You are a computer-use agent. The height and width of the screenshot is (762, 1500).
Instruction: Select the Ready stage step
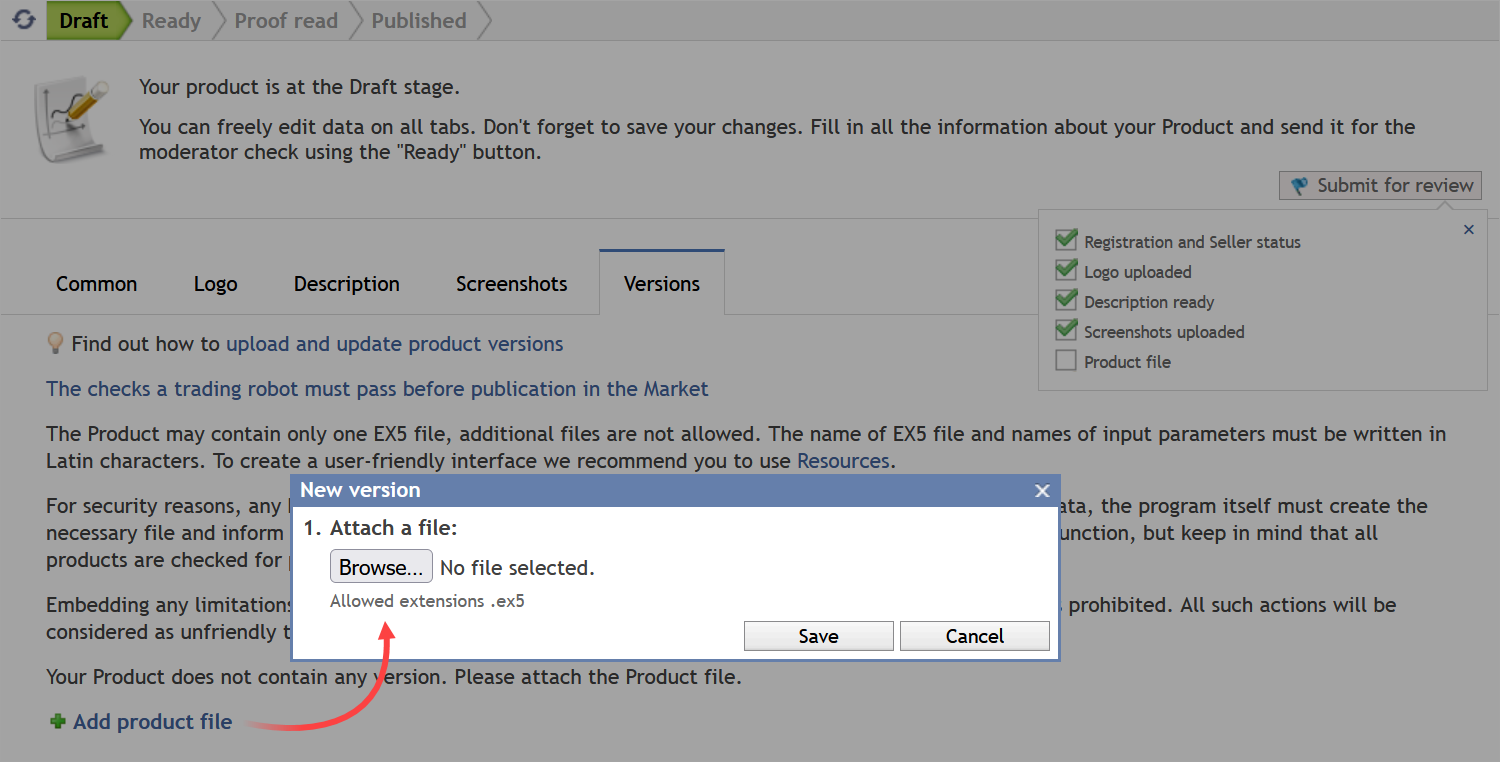tap(171, 21)
